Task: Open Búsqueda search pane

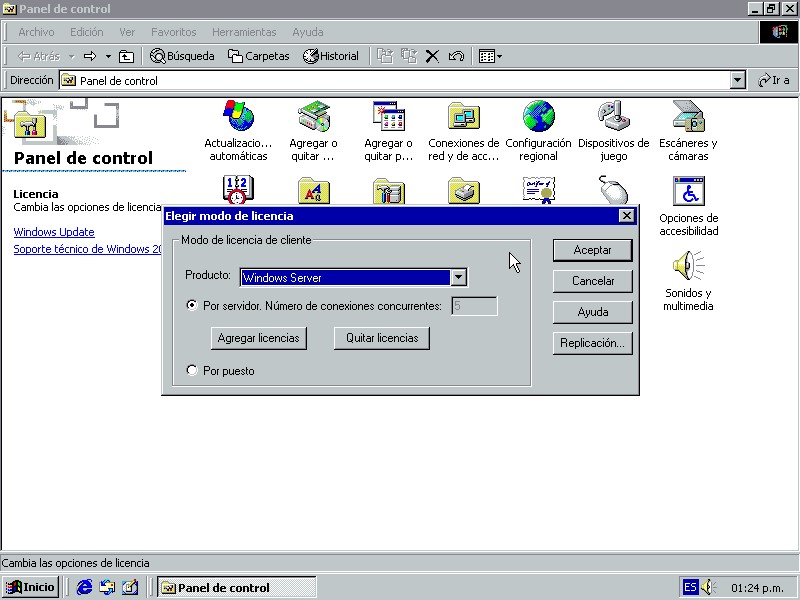Action: click(182, 56)
